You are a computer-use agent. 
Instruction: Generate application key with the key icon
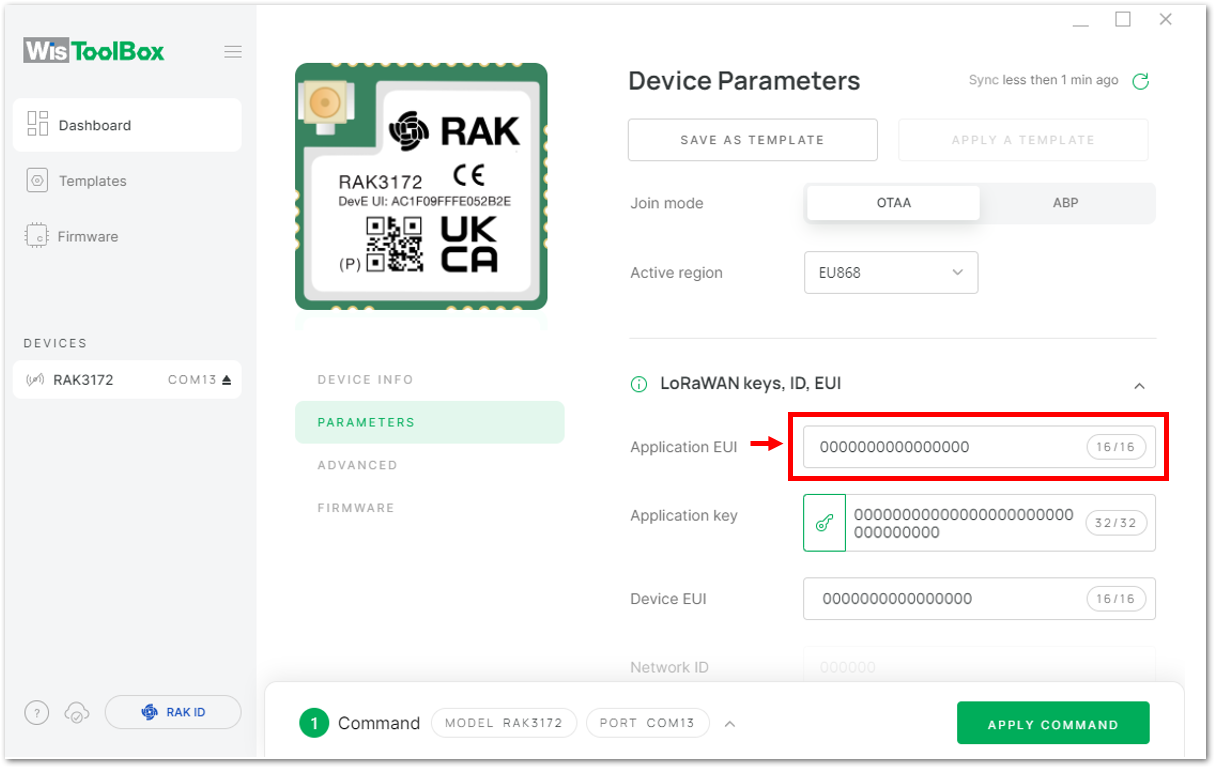824,523
